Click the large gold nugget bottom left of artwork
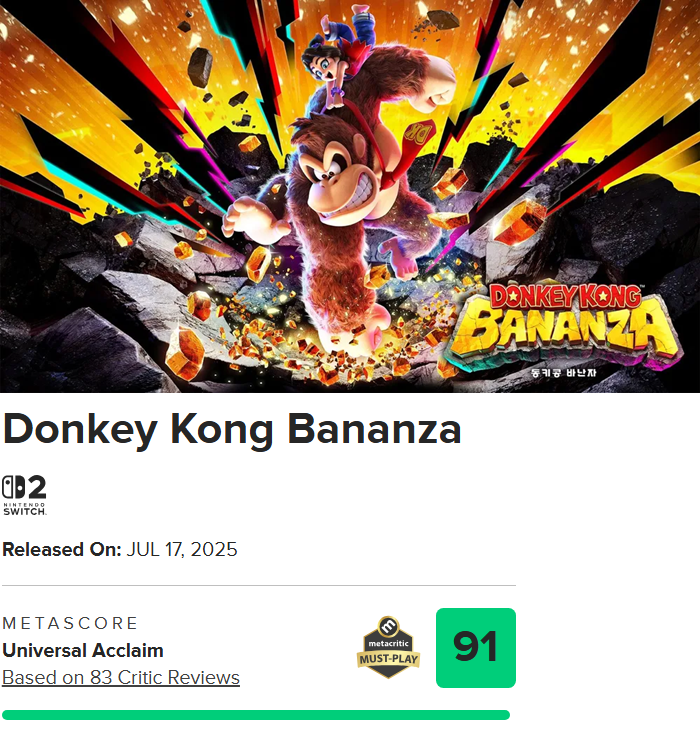 (x=185, y=353)
